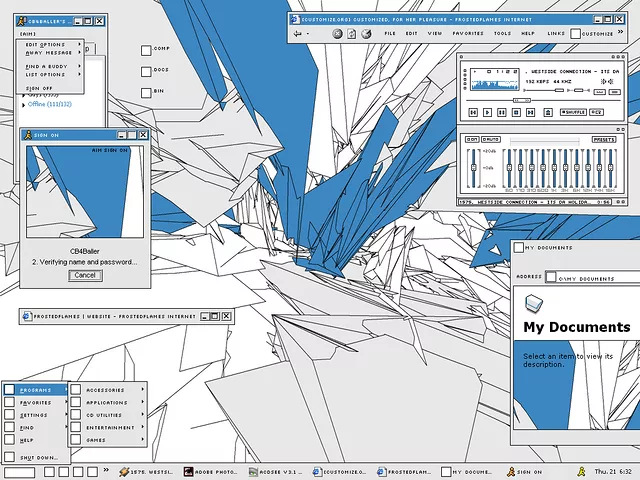Click the AIM Sign On banner image

(85, 192)
